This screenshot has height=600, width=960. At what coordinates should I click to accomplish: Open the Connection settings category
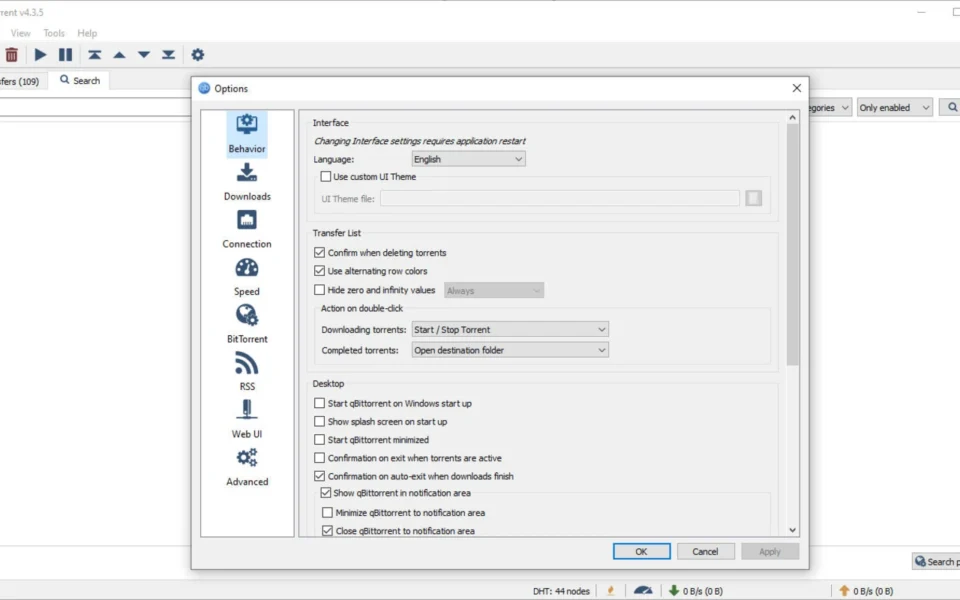pos(247,230)
